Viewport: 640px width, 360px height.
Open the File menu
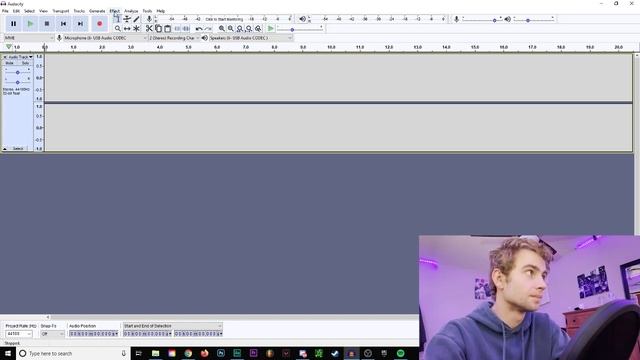coord(5,11)
